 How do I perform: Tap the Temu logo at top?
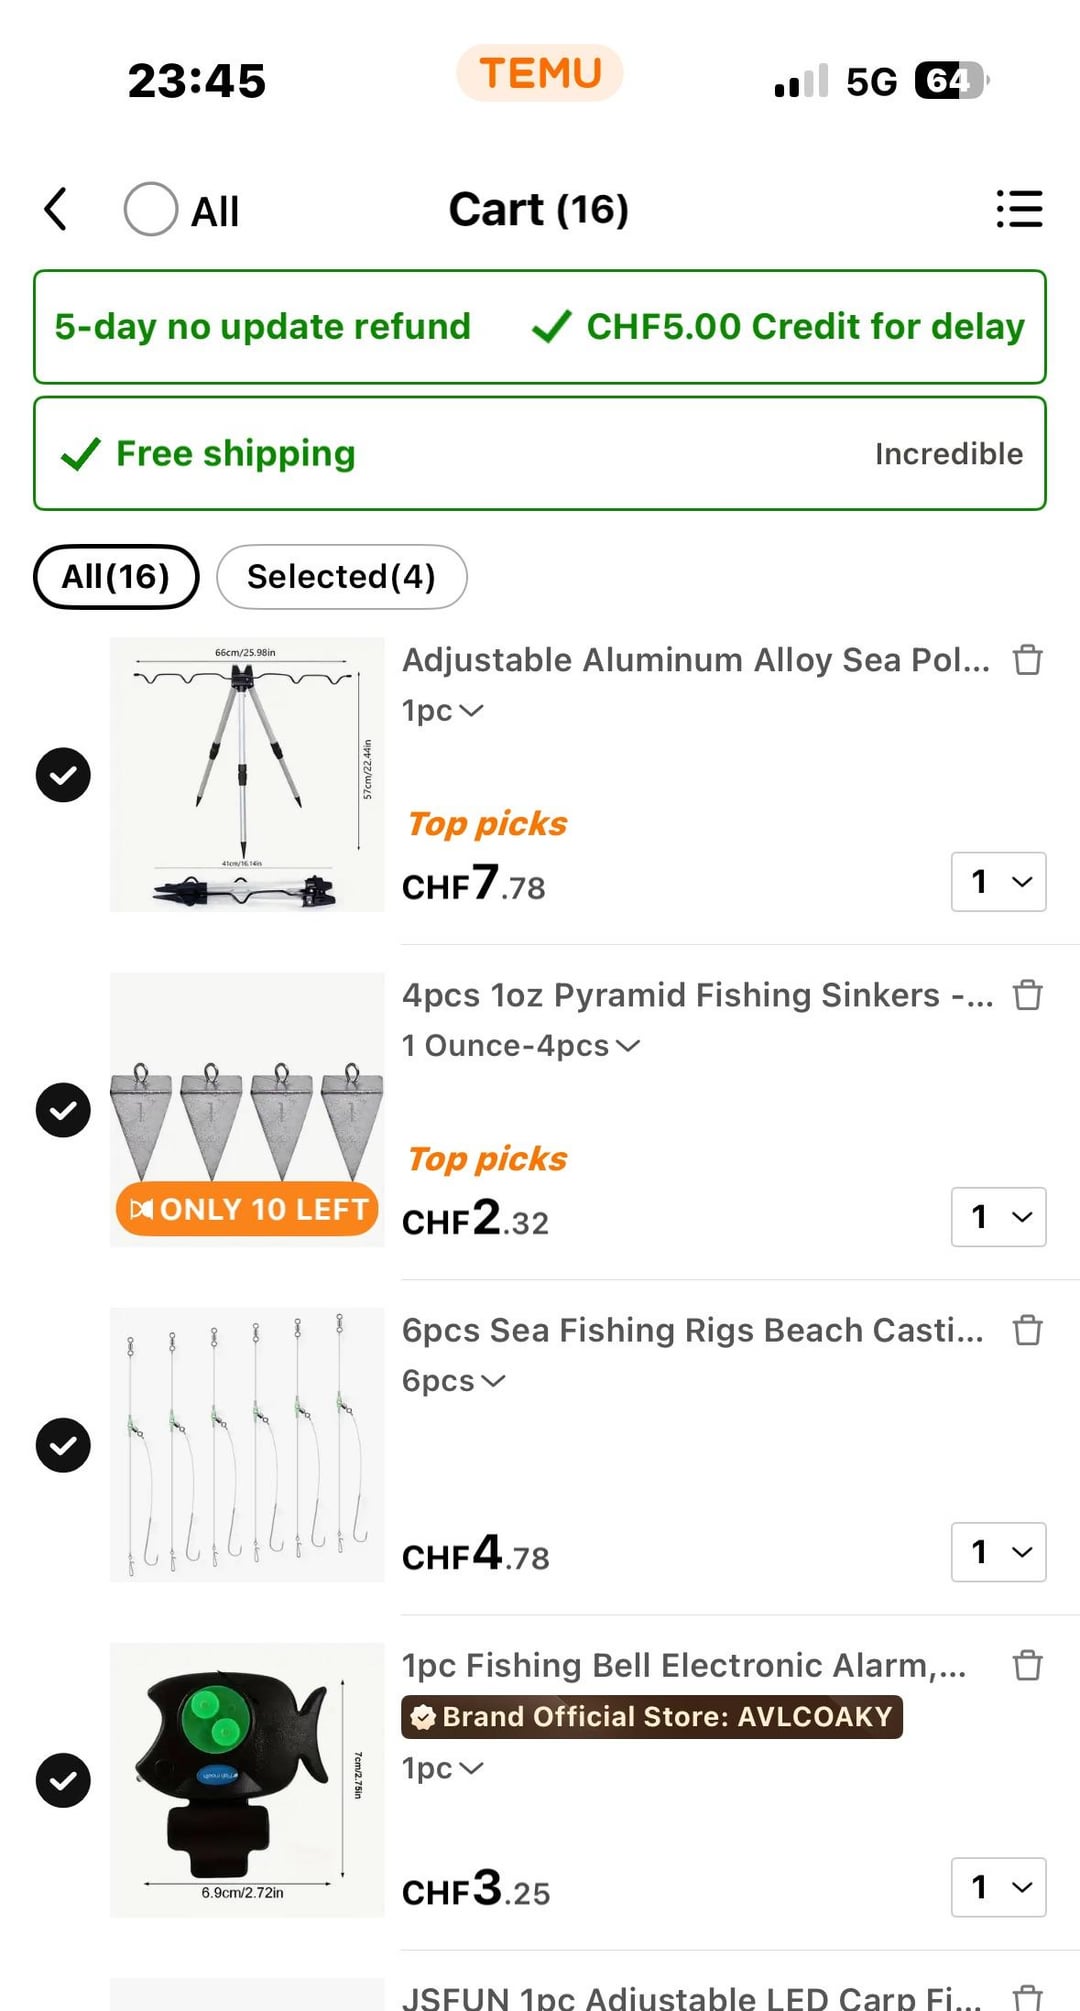540,73
